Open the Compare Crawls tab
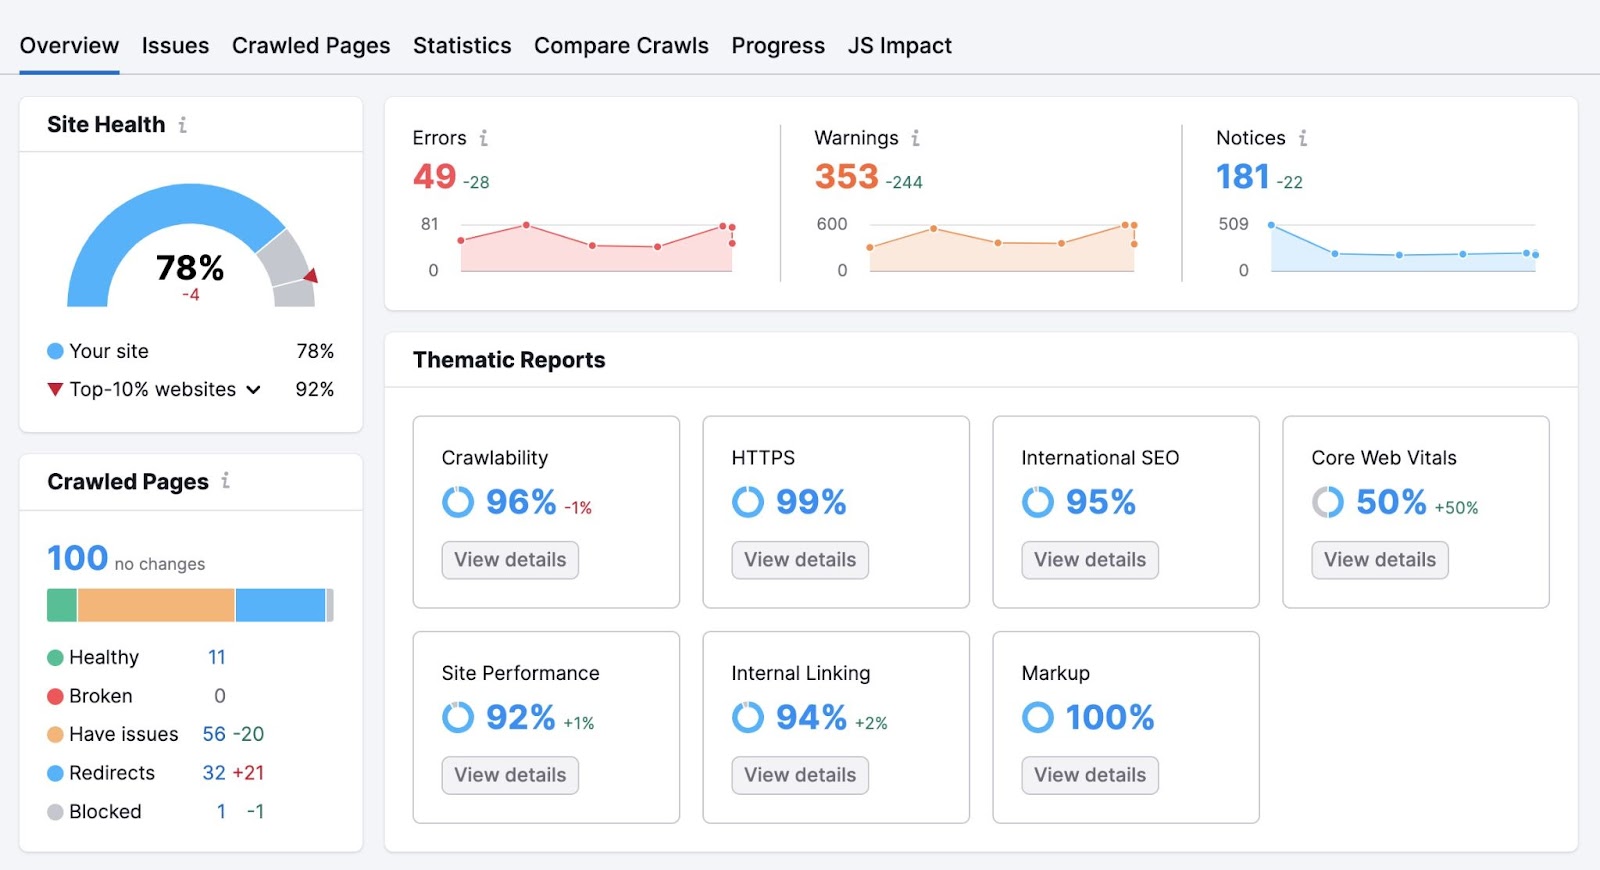The height and width of the screenshot is (870, 1600). coord(621,46)
